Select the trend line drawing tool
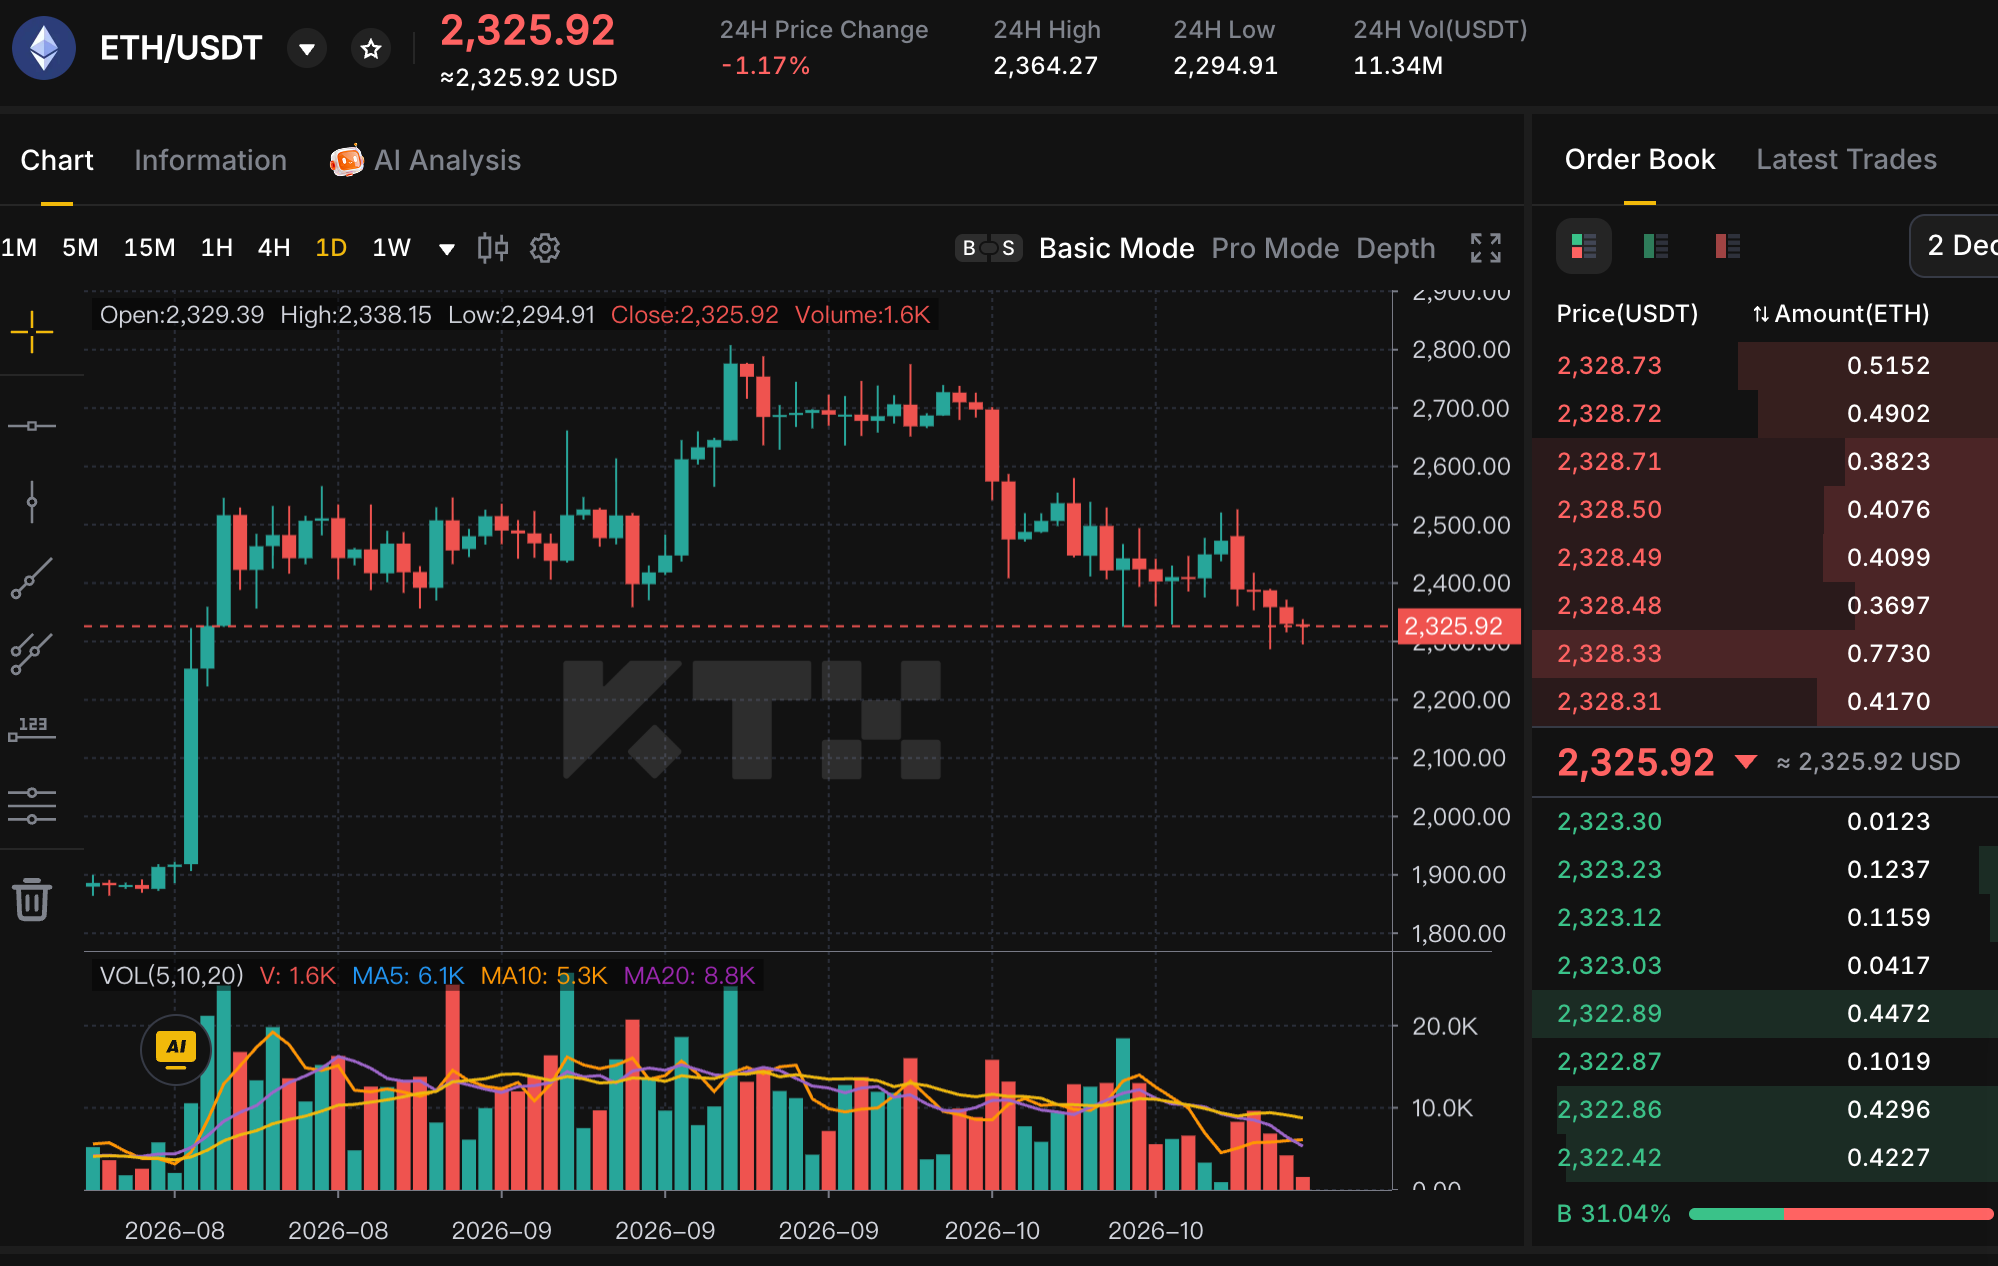Screen dimensions: 1998x1266 click(x=32, y=578)
